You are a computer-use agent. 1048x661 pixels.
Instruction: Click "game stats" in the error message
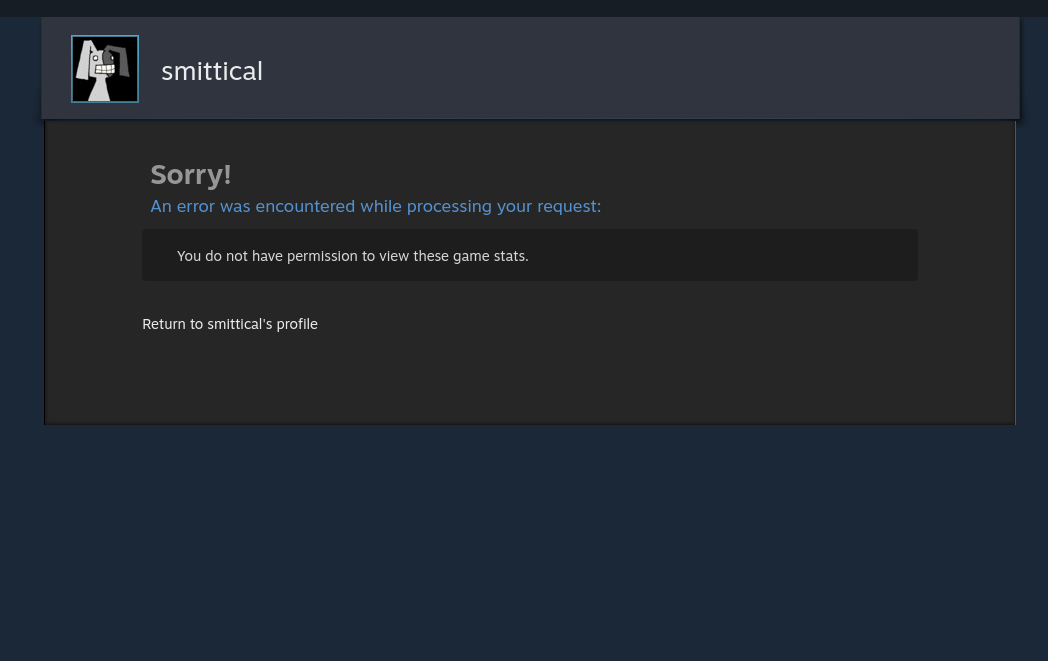pyautogui.click(x=489, y=256)
